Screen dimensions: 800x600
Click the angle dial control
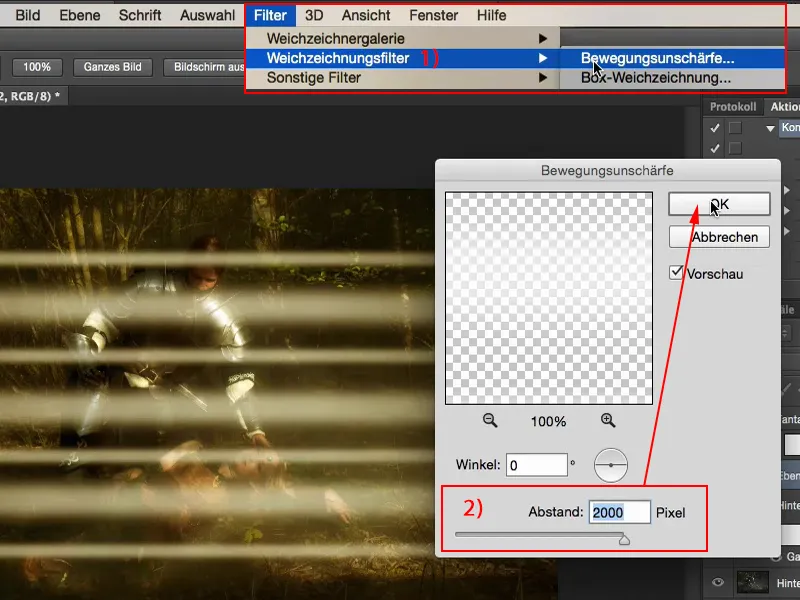coord(611,465)
